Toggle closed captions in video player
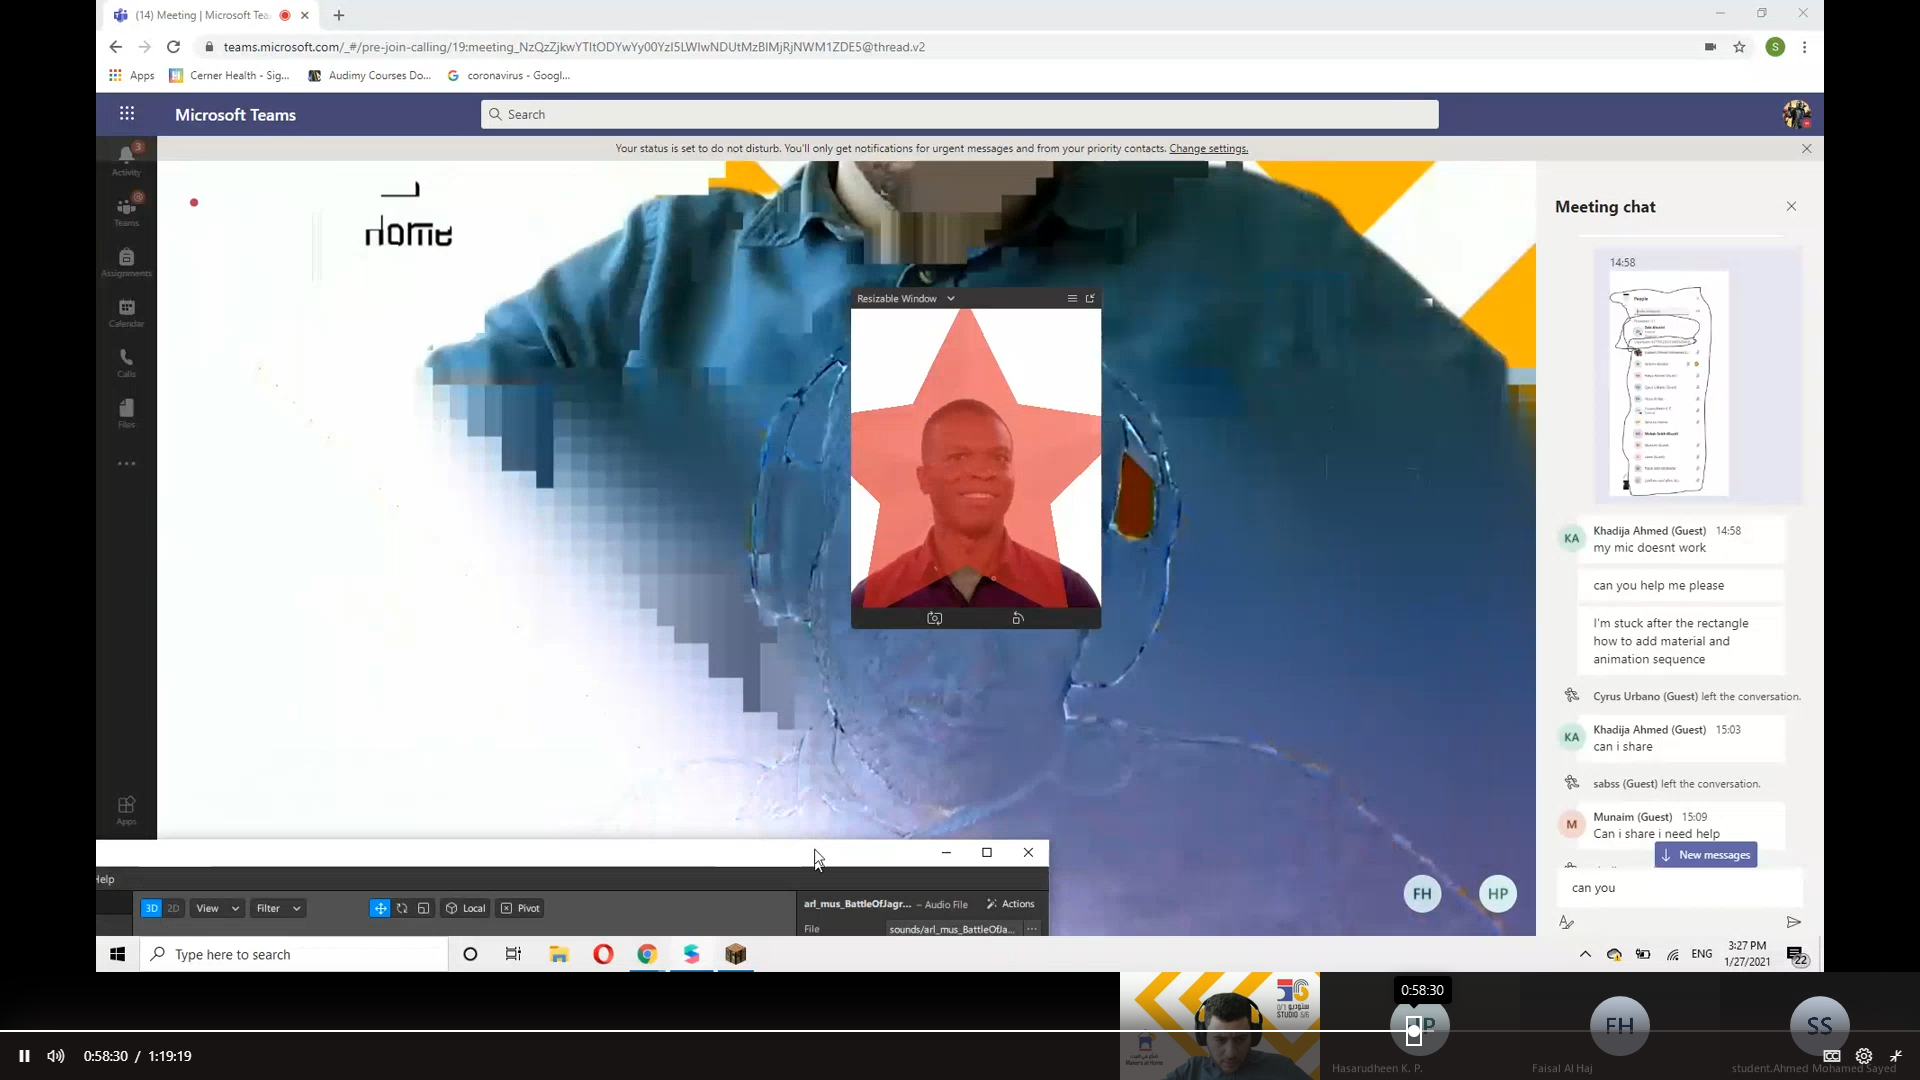Image resolution: width=1920 pixels, height=1080 pixels. (x=1832, y=1056)
